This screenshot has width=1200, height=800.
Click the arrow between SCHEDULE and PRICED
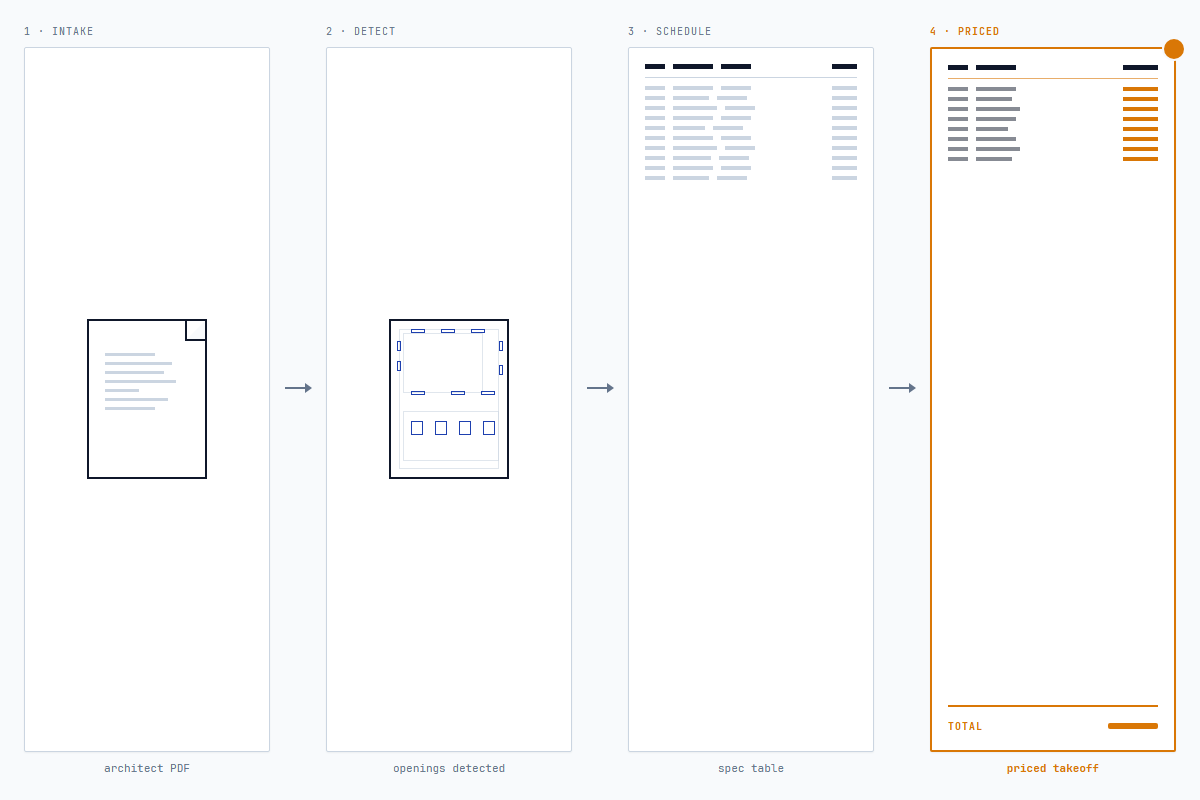902,388
